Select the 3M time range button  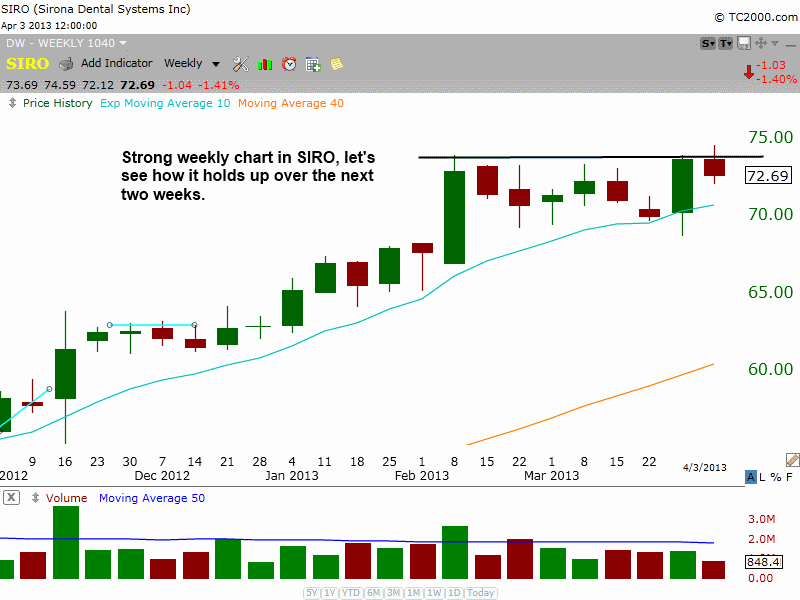(x=393, y=593)
